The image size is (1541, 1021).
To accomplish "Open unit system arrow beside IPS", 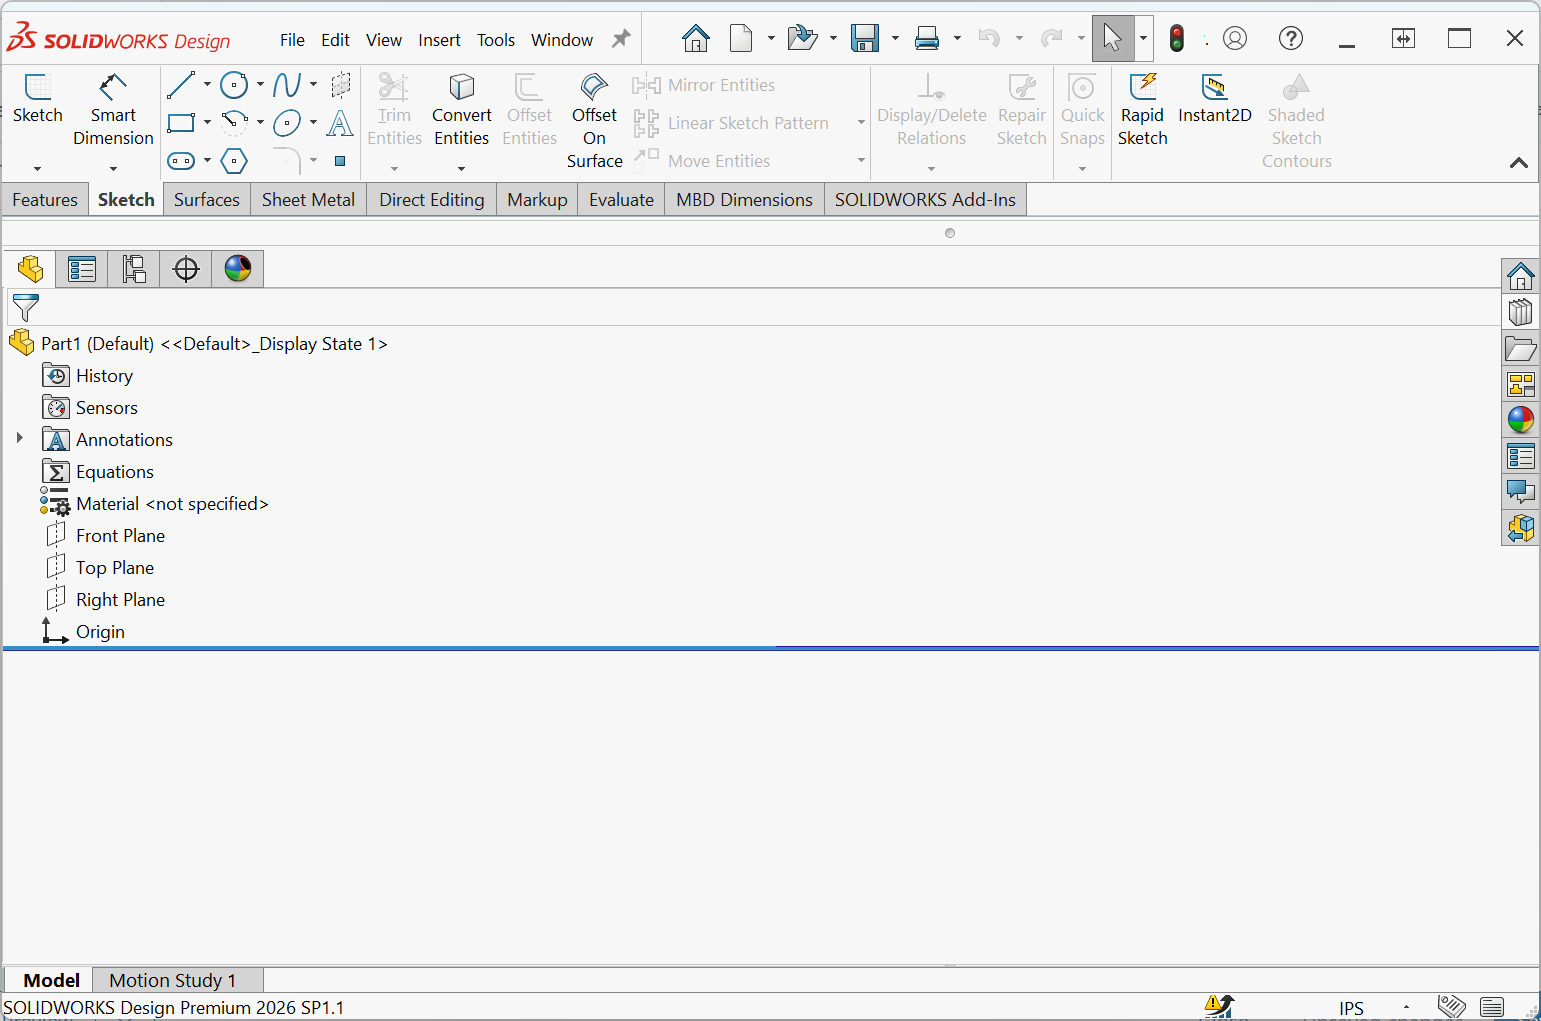I will coord(1406,1007).
